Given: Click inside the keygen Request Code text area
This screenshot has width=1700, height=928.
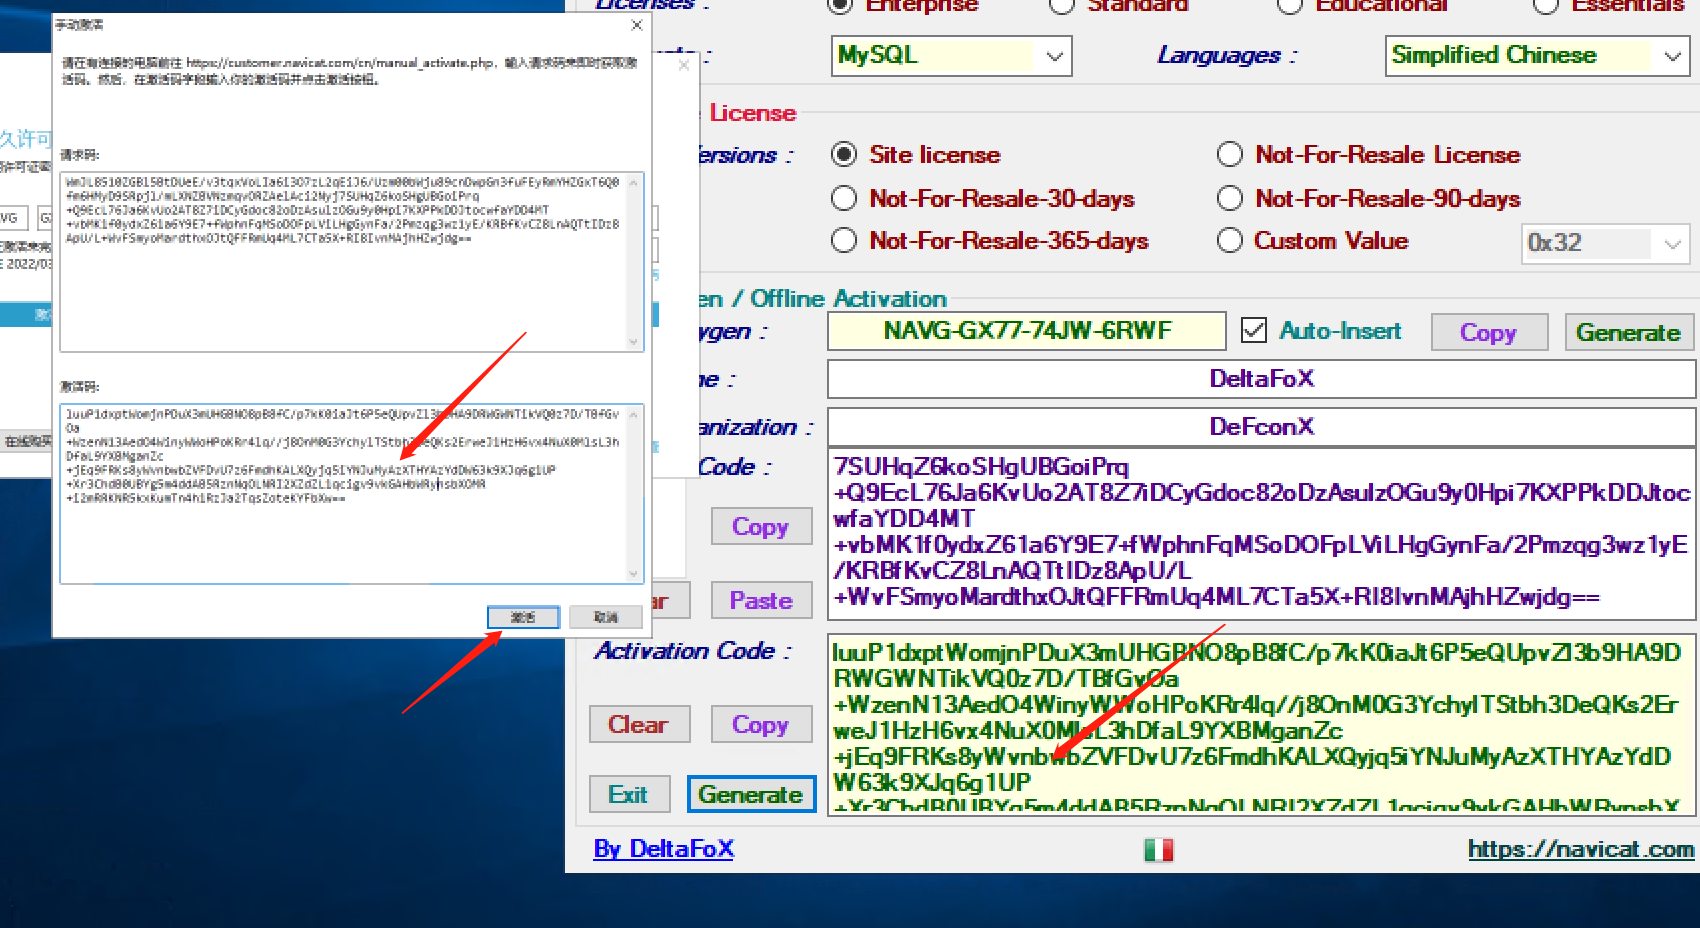Looking at the screenshot, I should (1262, 533).
